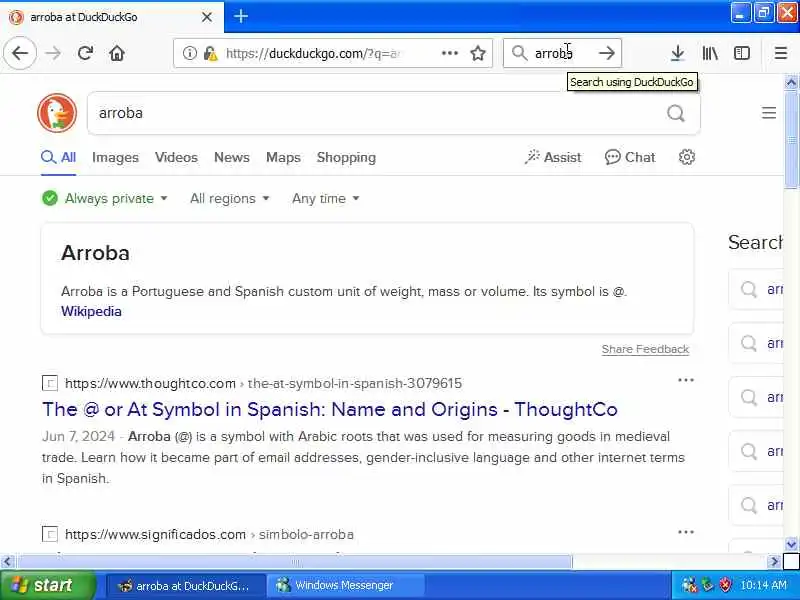Click the vertical scrollbar down arrow
The image size is (800, 600).
point(791,544)
